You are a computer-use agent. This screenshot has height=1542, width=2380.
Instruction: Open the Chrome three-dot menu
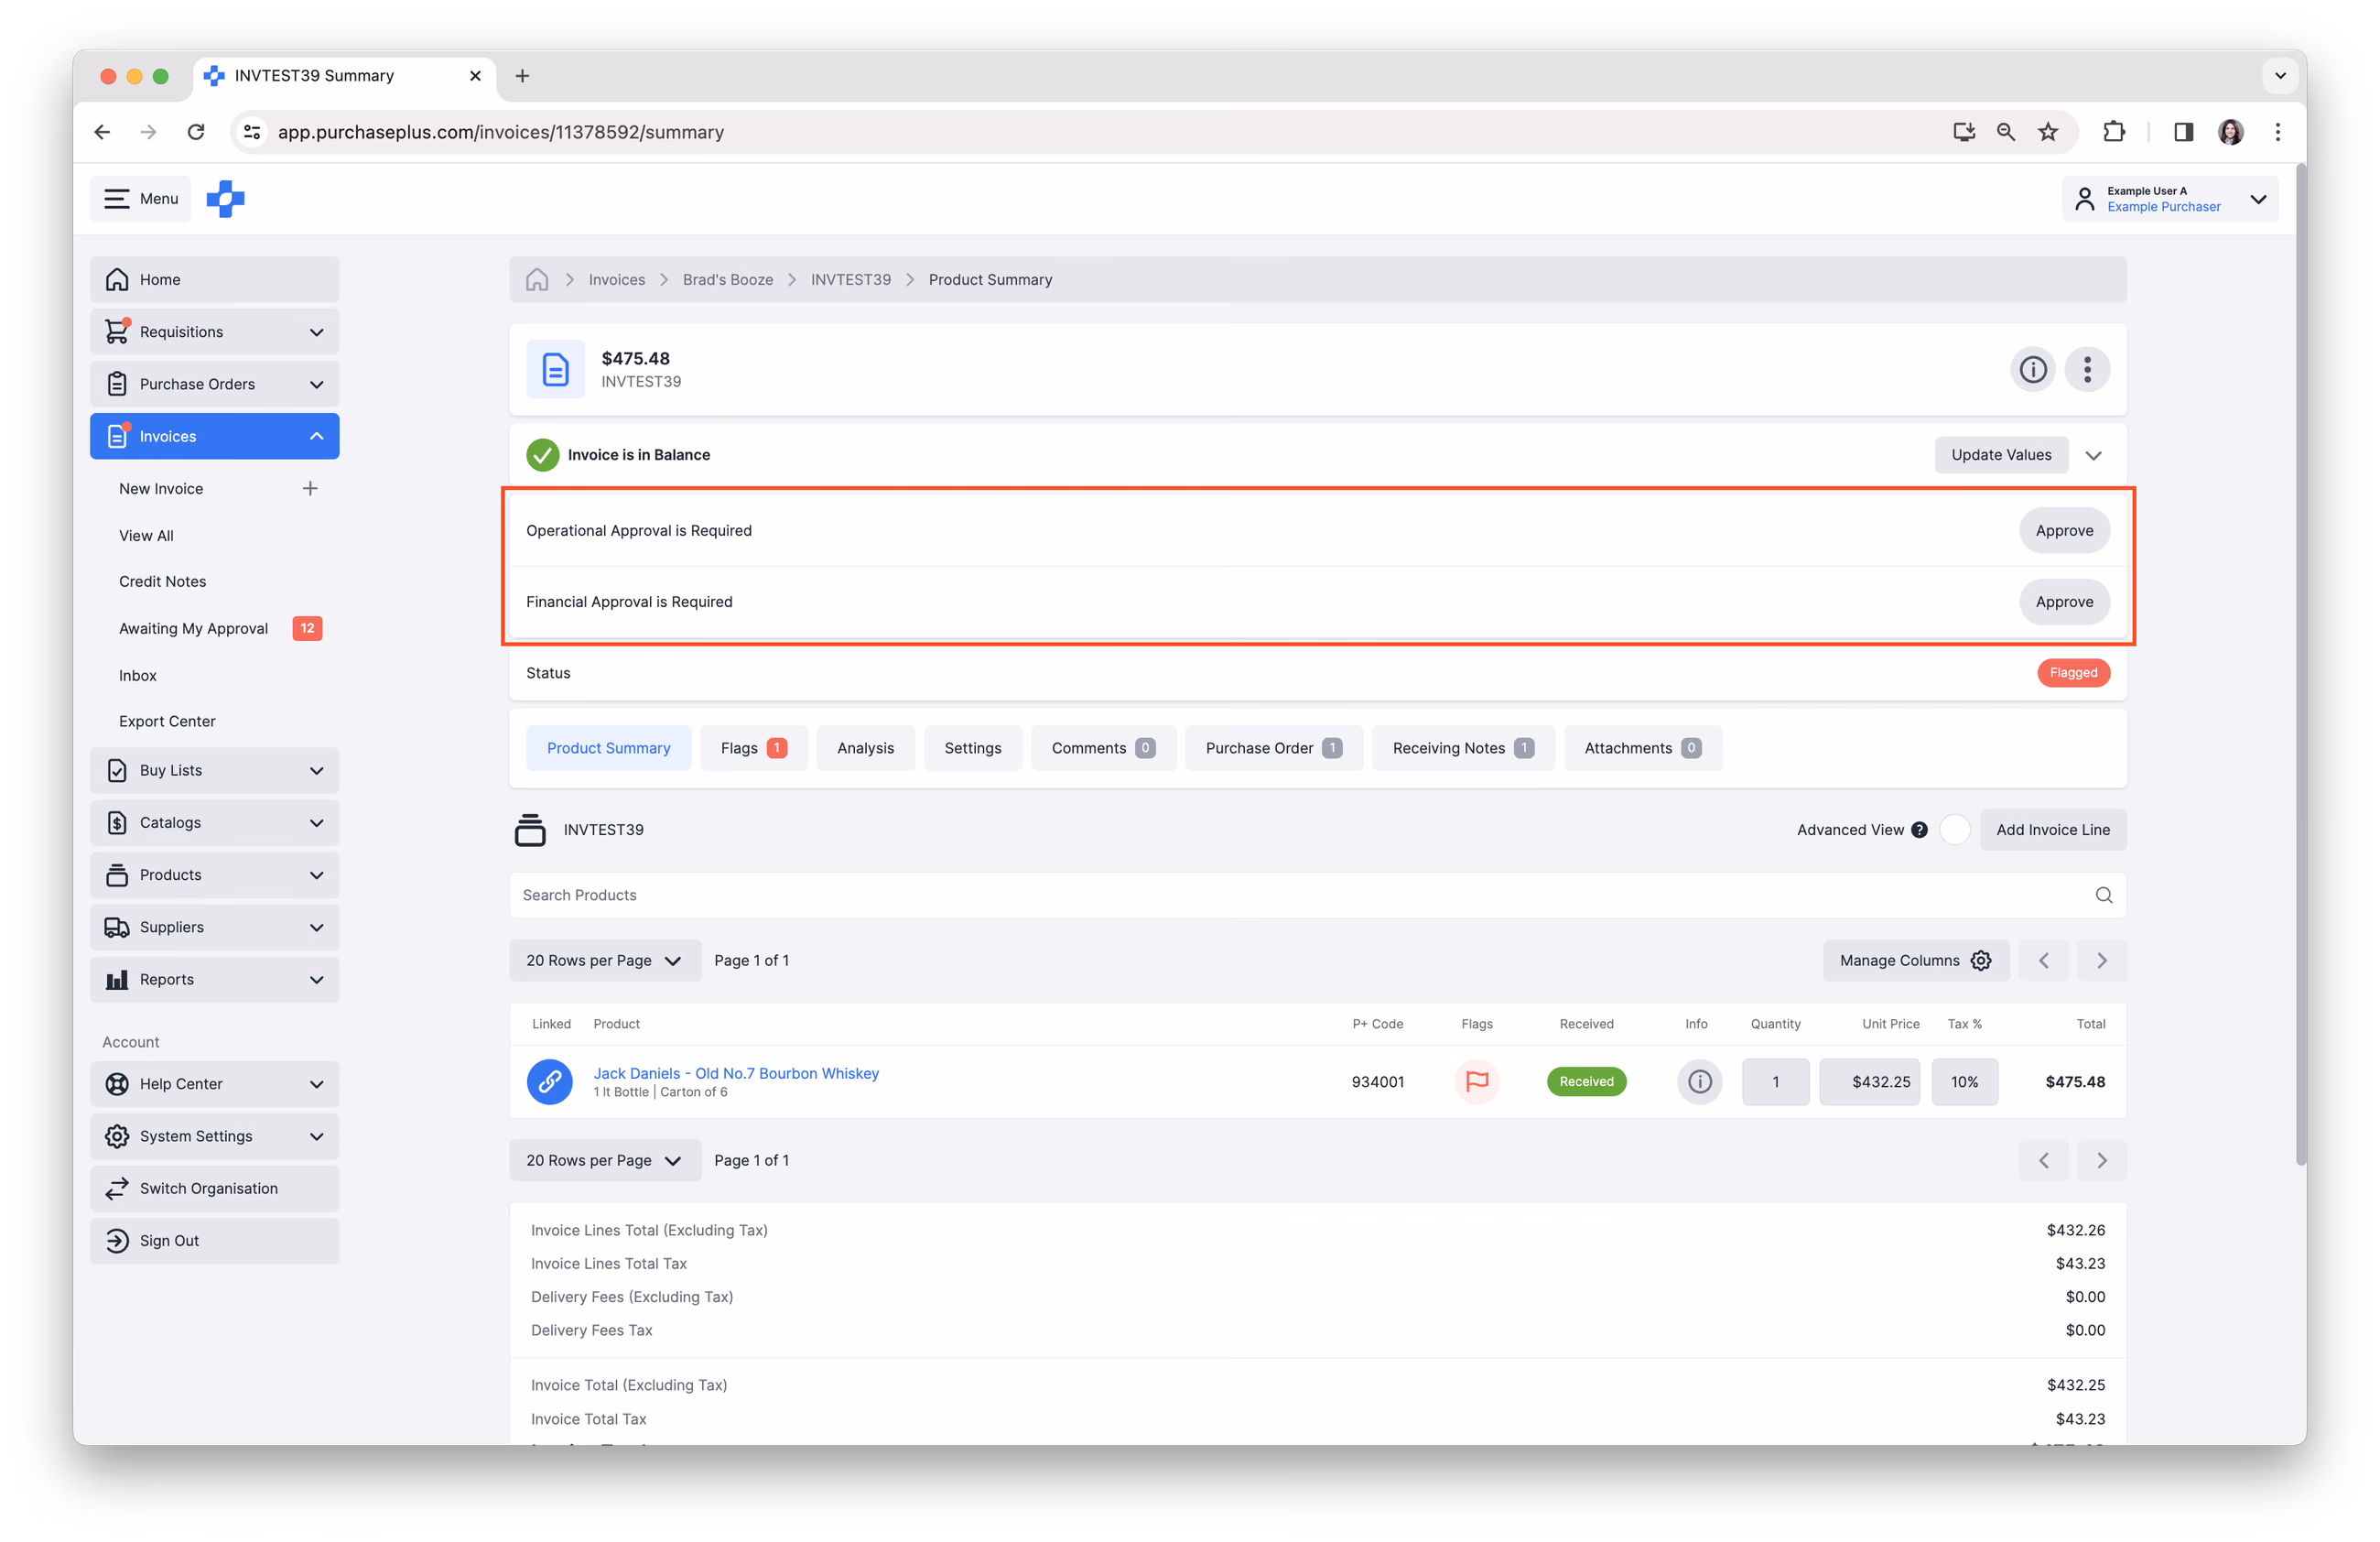pos(2278,132)
